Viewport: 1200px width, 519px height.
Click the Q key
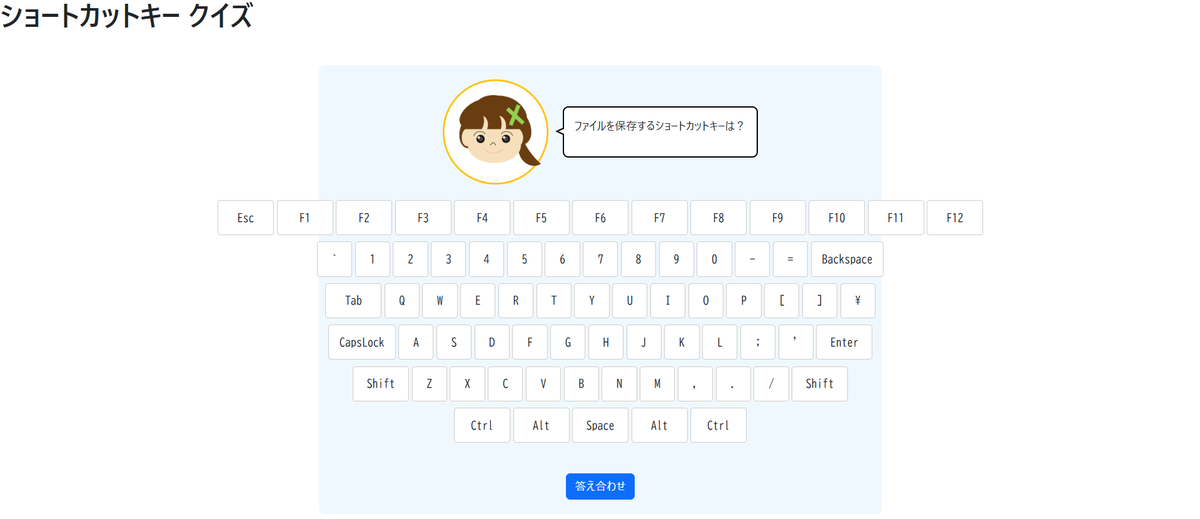point(401,300)
